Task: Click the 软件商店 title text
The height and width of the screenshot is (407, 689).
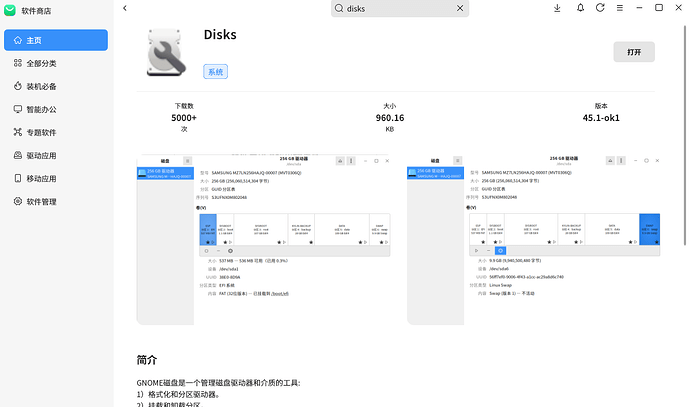Action: point(36,11)
